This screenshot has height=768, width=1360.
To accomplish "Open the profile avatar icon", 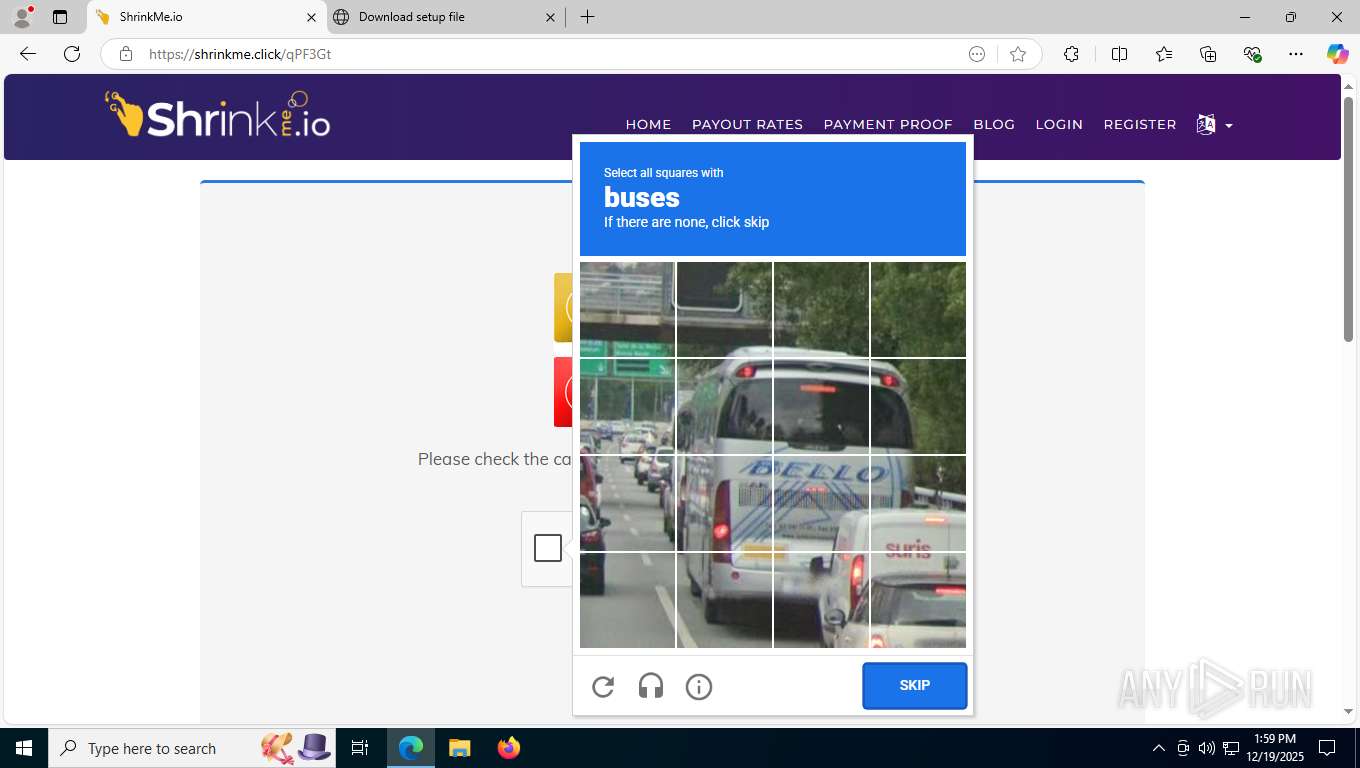I will tap(22, 17).
